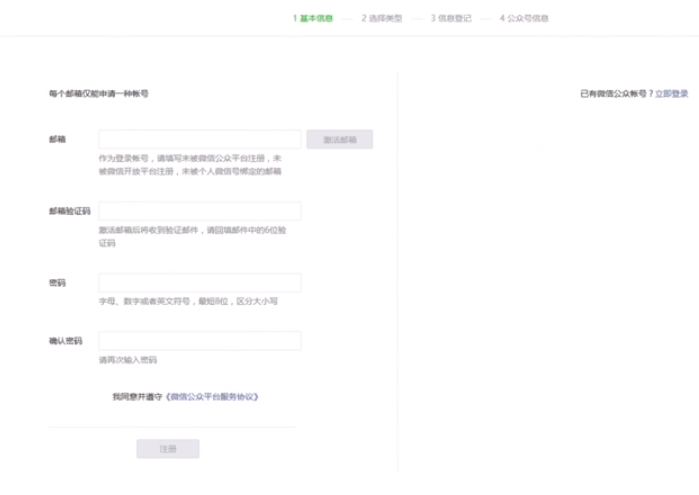Select the 确认密码 confirm password field
699x495 pixels.
coord(199,341)
